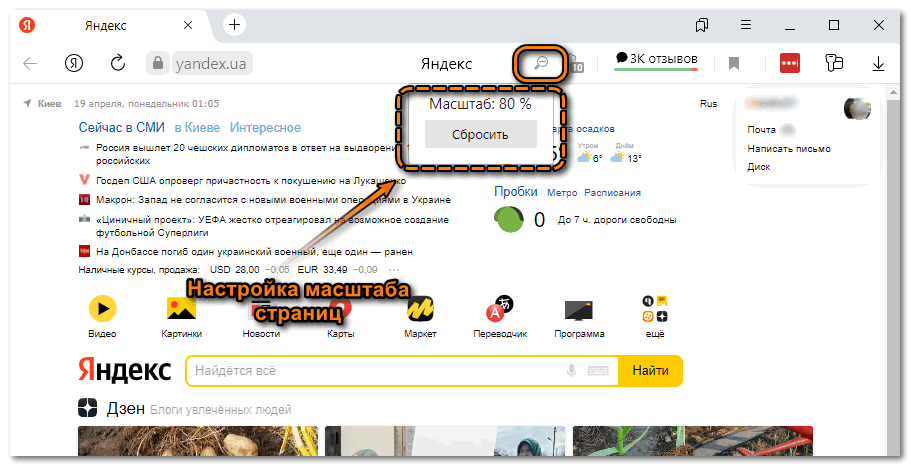Viewport: 911px width, 467px height.
Task: Open the on-screen keyboard in search box
Action: click(x=598, y=371)
